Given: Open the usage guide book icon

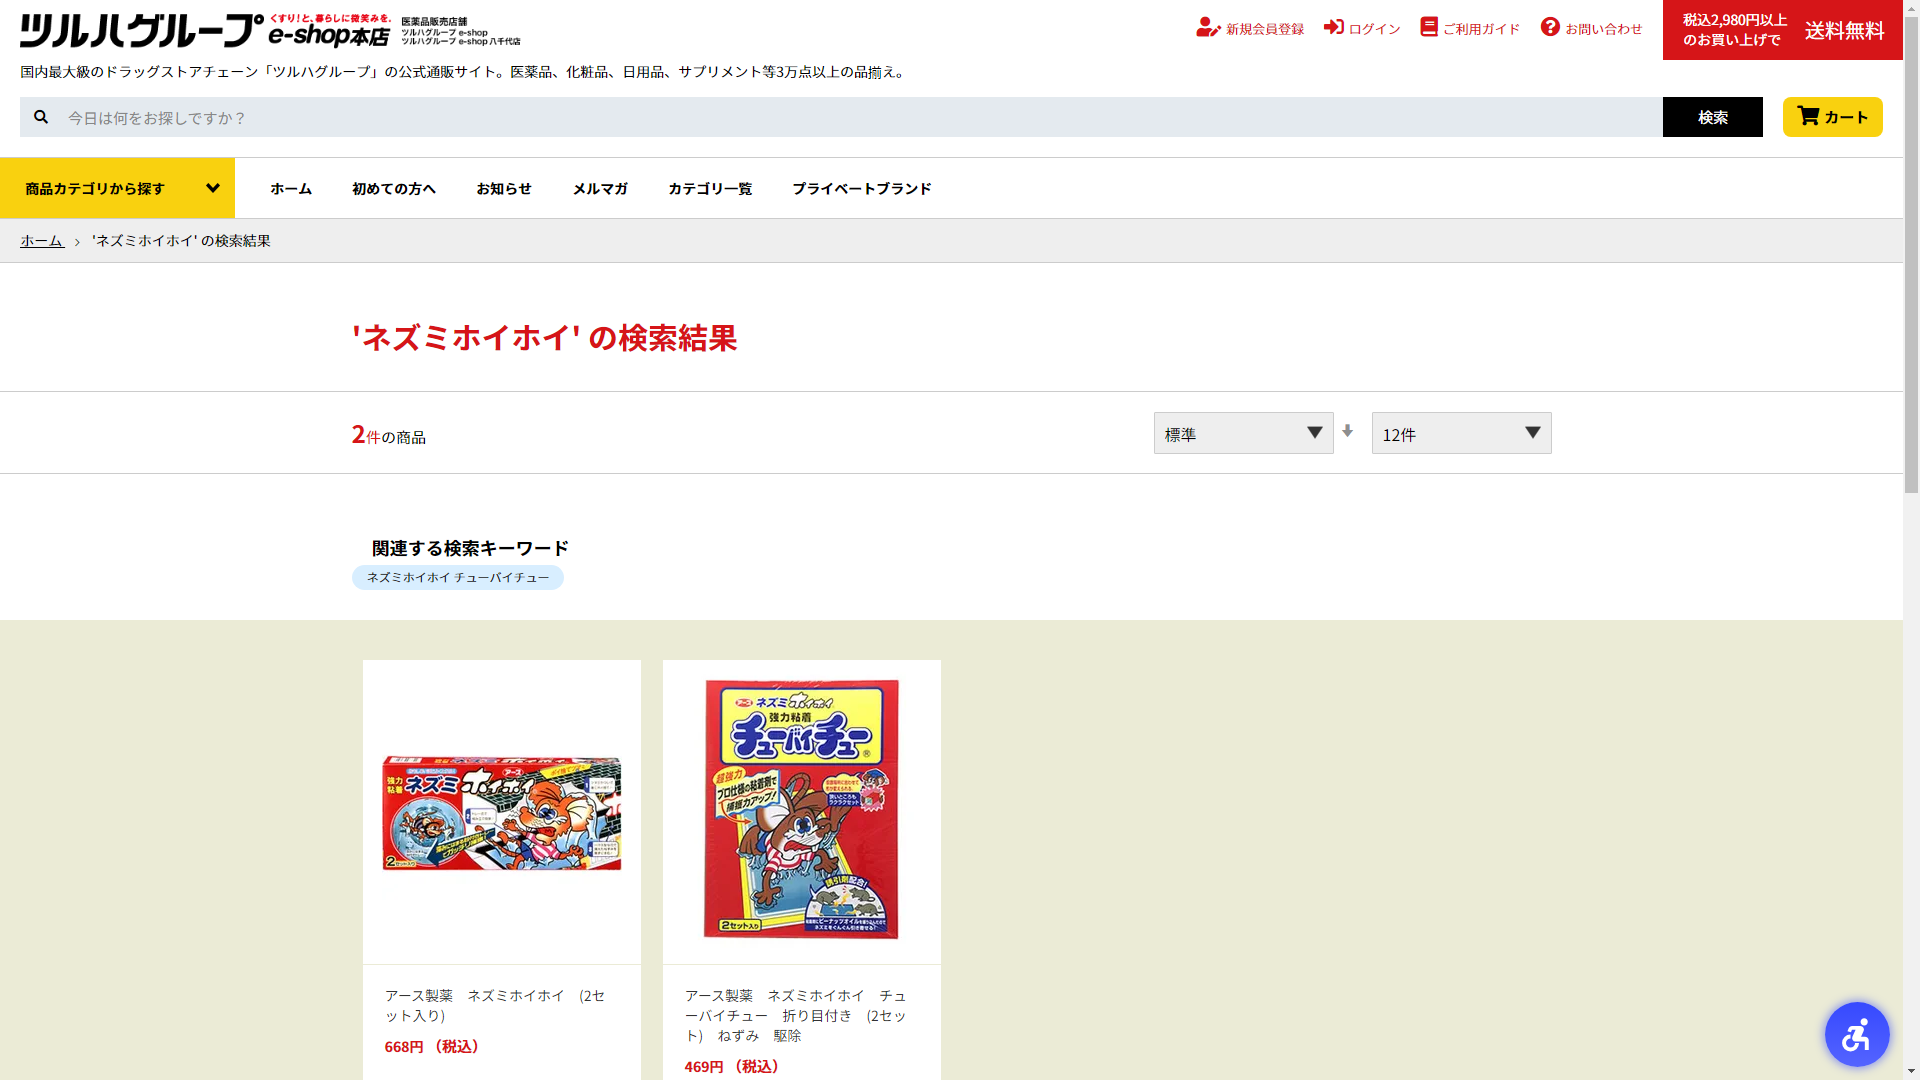Looking at the screenshot, I should click(x=1429, y=27).
